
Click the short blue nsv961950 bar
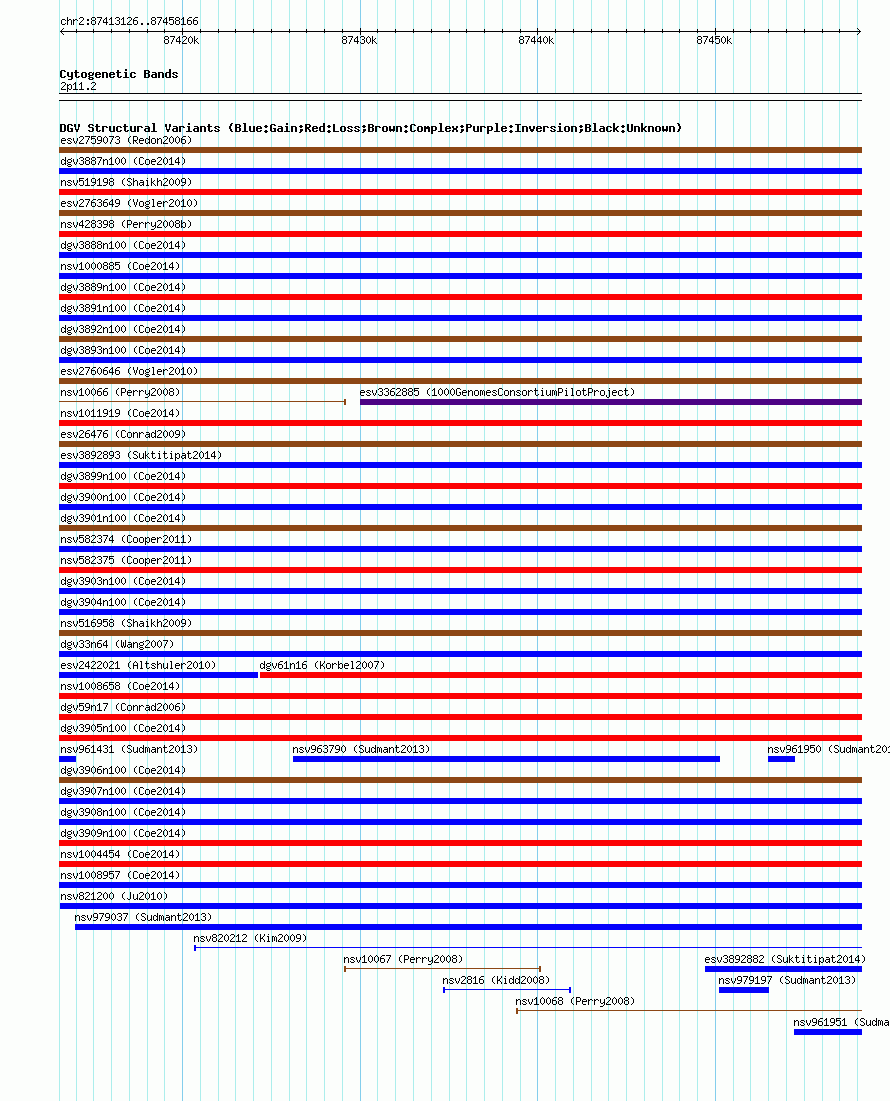781,759
